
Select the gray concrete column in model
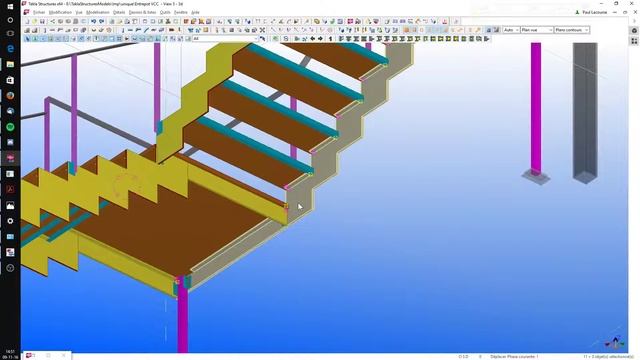coord(585,112)
